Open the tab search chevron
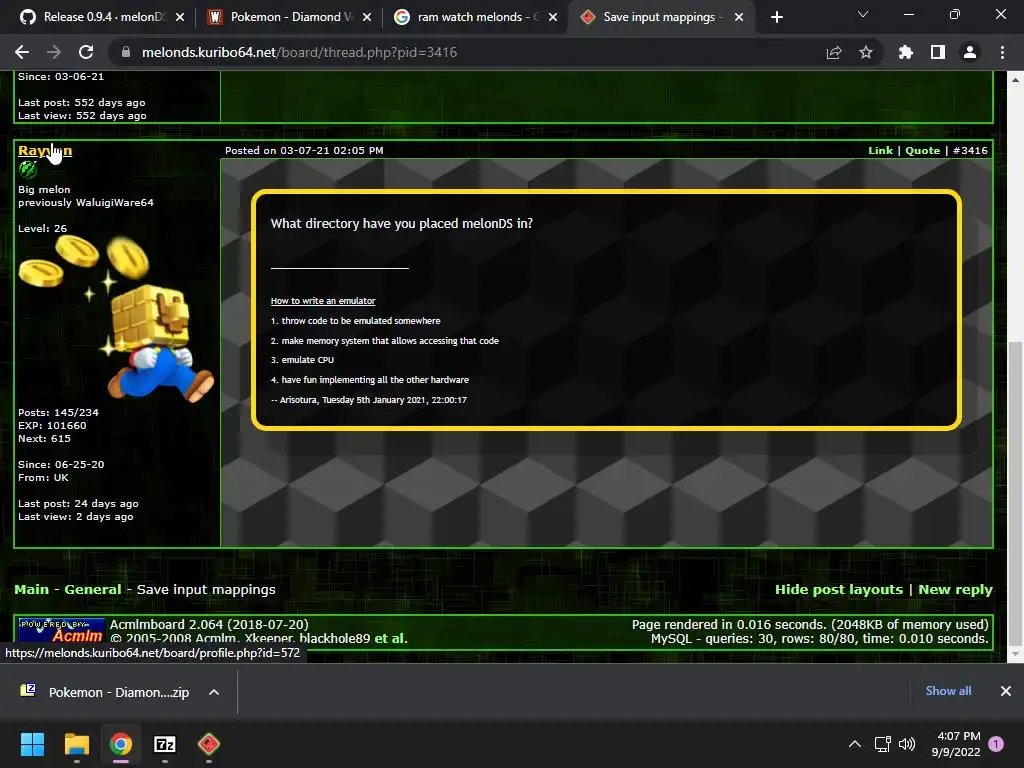The height and width of the screenshot is (768, 1024). click(x=863, y=14)
